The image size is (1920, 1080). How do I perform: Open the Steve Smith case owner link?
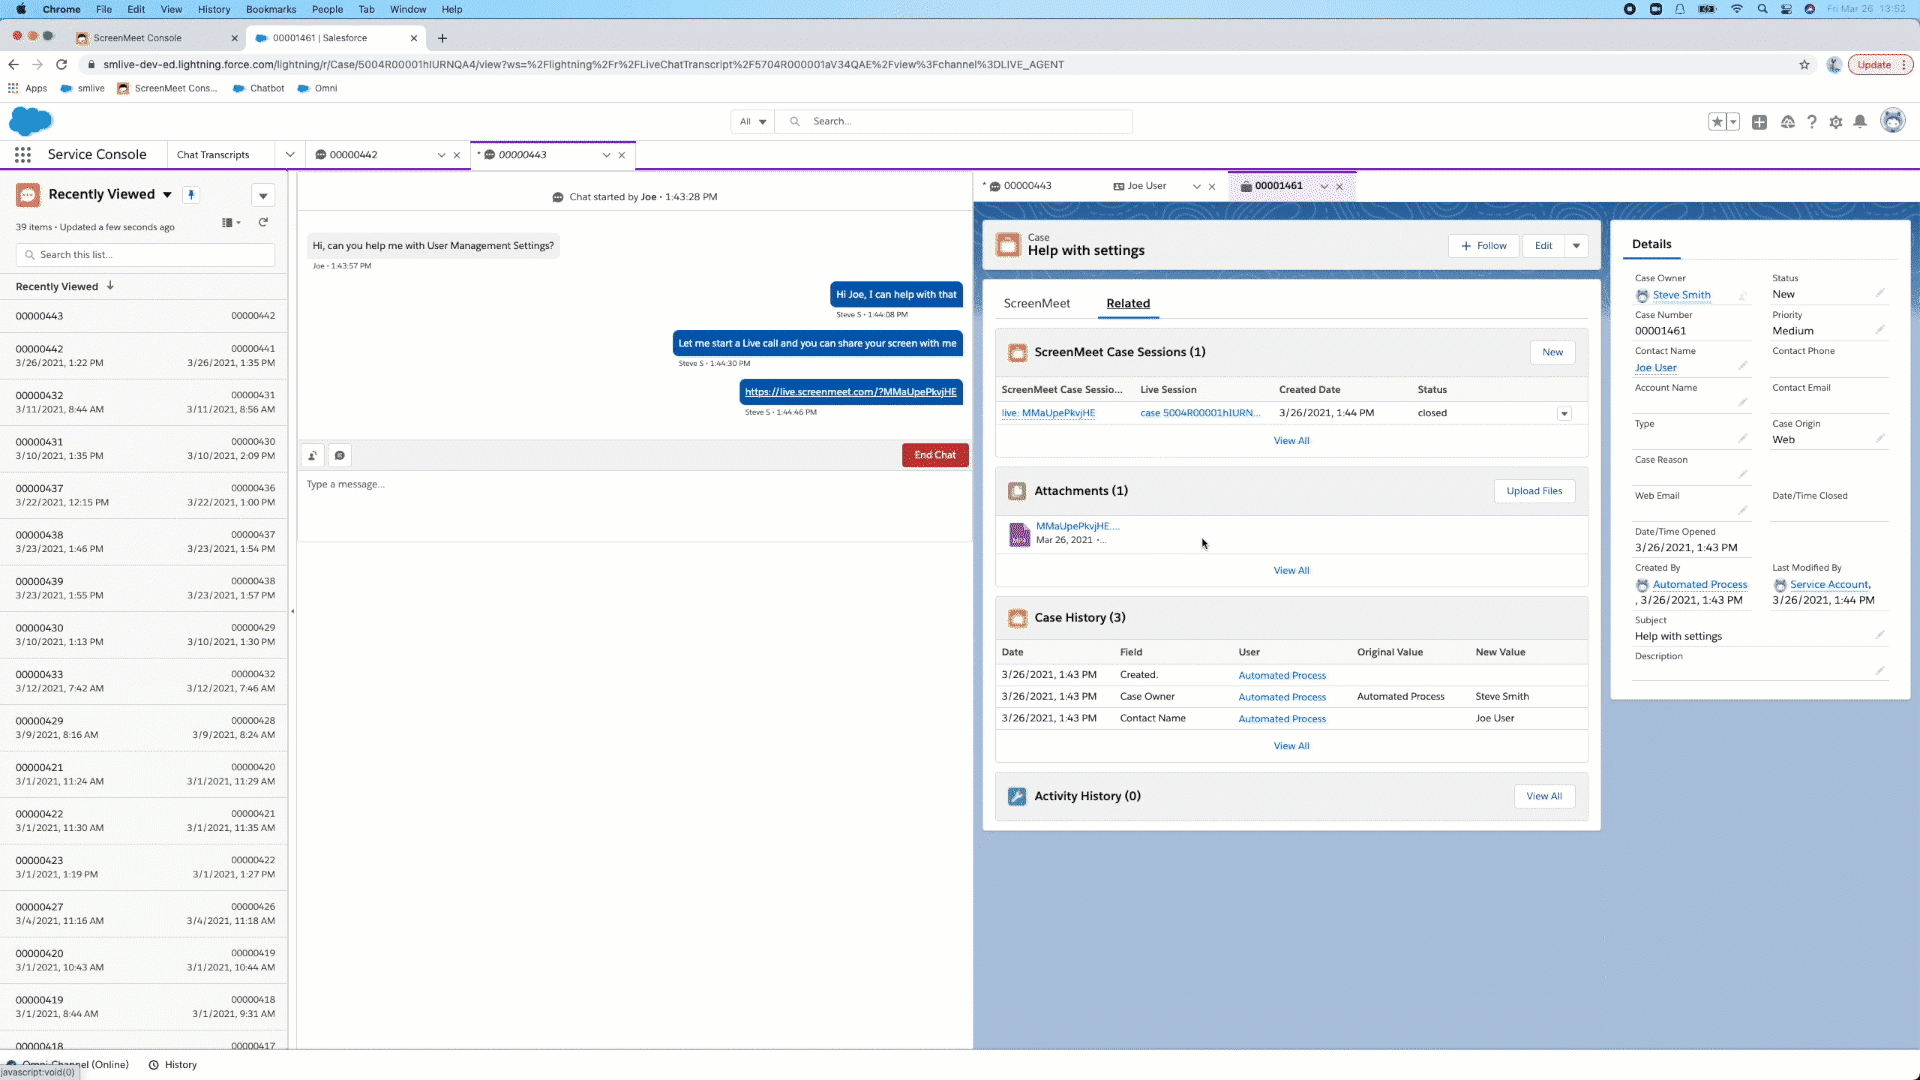pyautogui.click(x=1681, y=295)
